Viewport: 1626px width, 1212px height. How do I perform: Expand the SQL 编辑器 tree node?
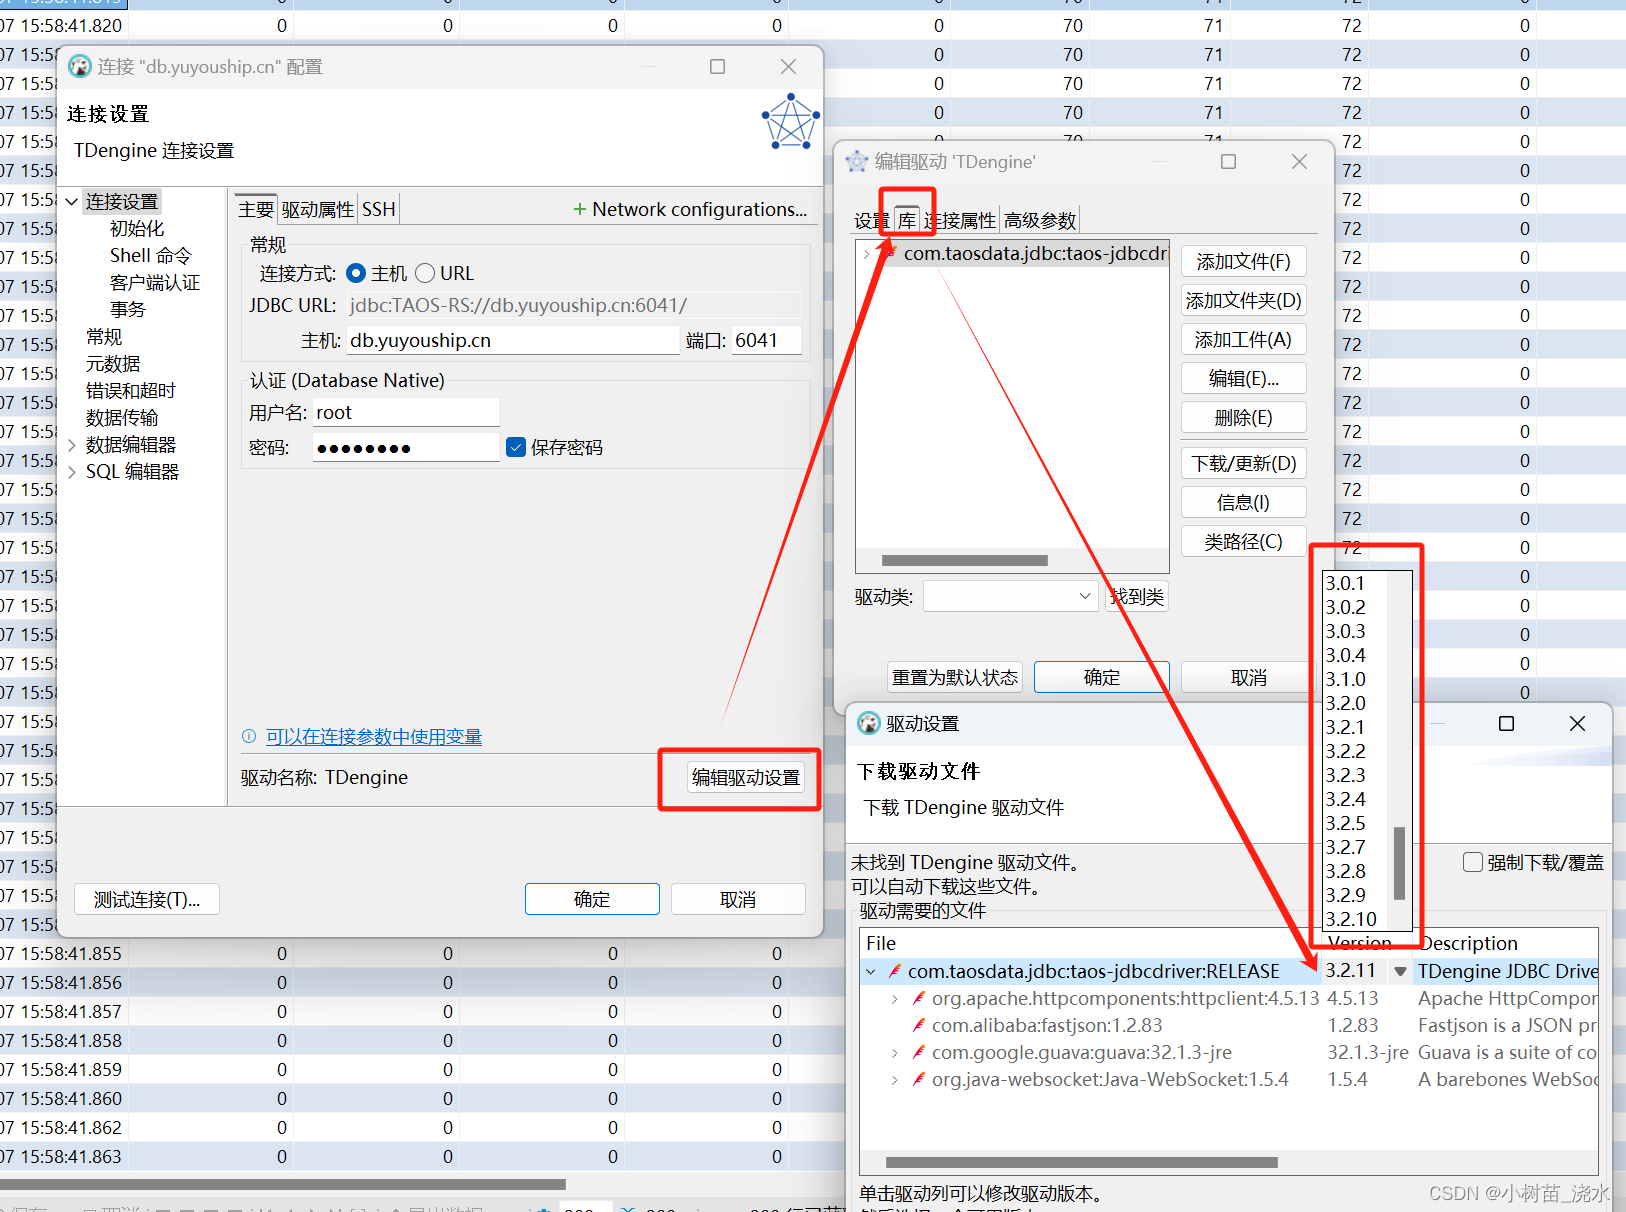point(72,472)
